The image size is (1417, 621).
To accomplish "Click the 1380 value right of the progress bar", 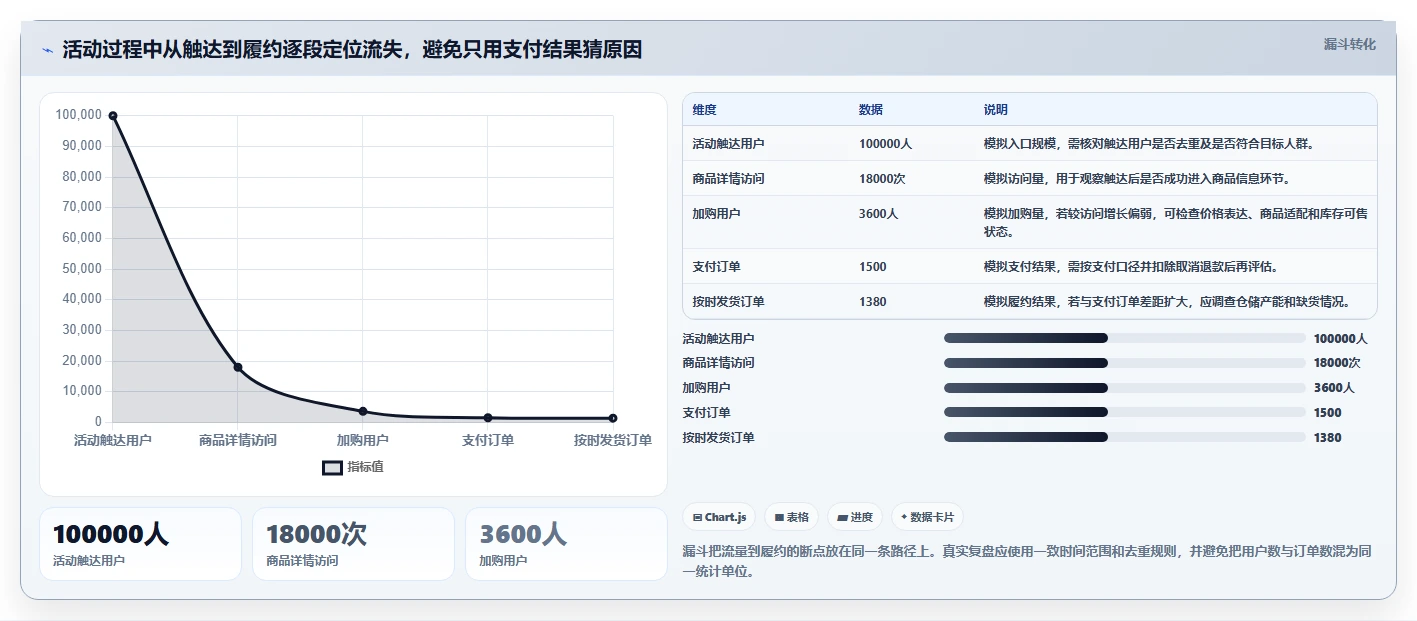I will click(1328, 438).
